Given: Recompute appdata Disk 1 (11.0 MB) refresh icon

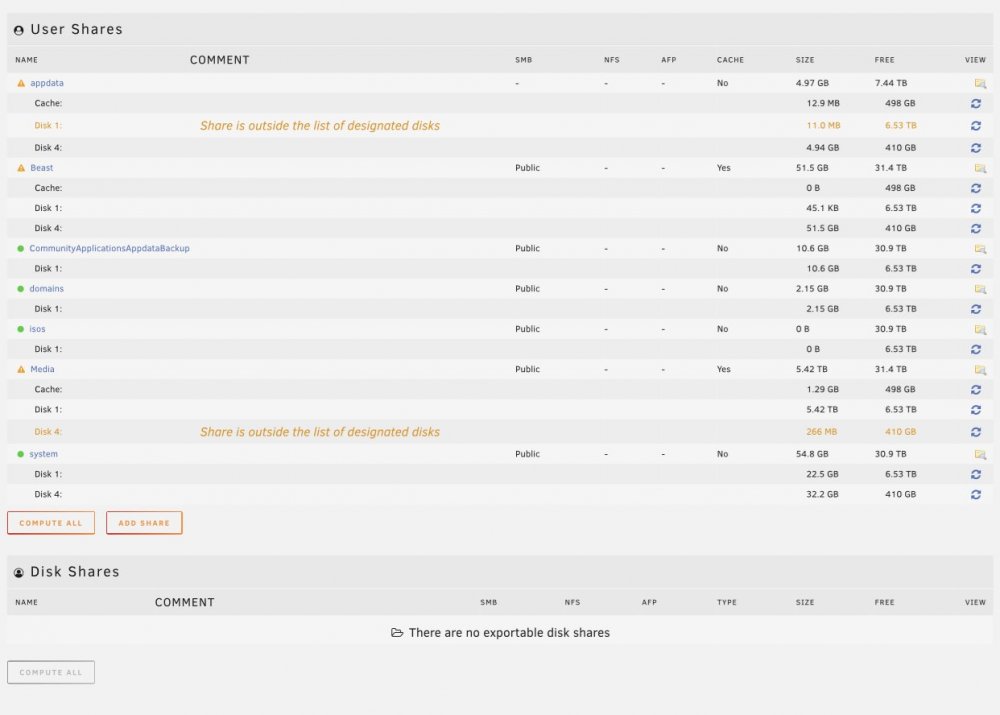Looking at the screenshot, I should pos(976,126).
